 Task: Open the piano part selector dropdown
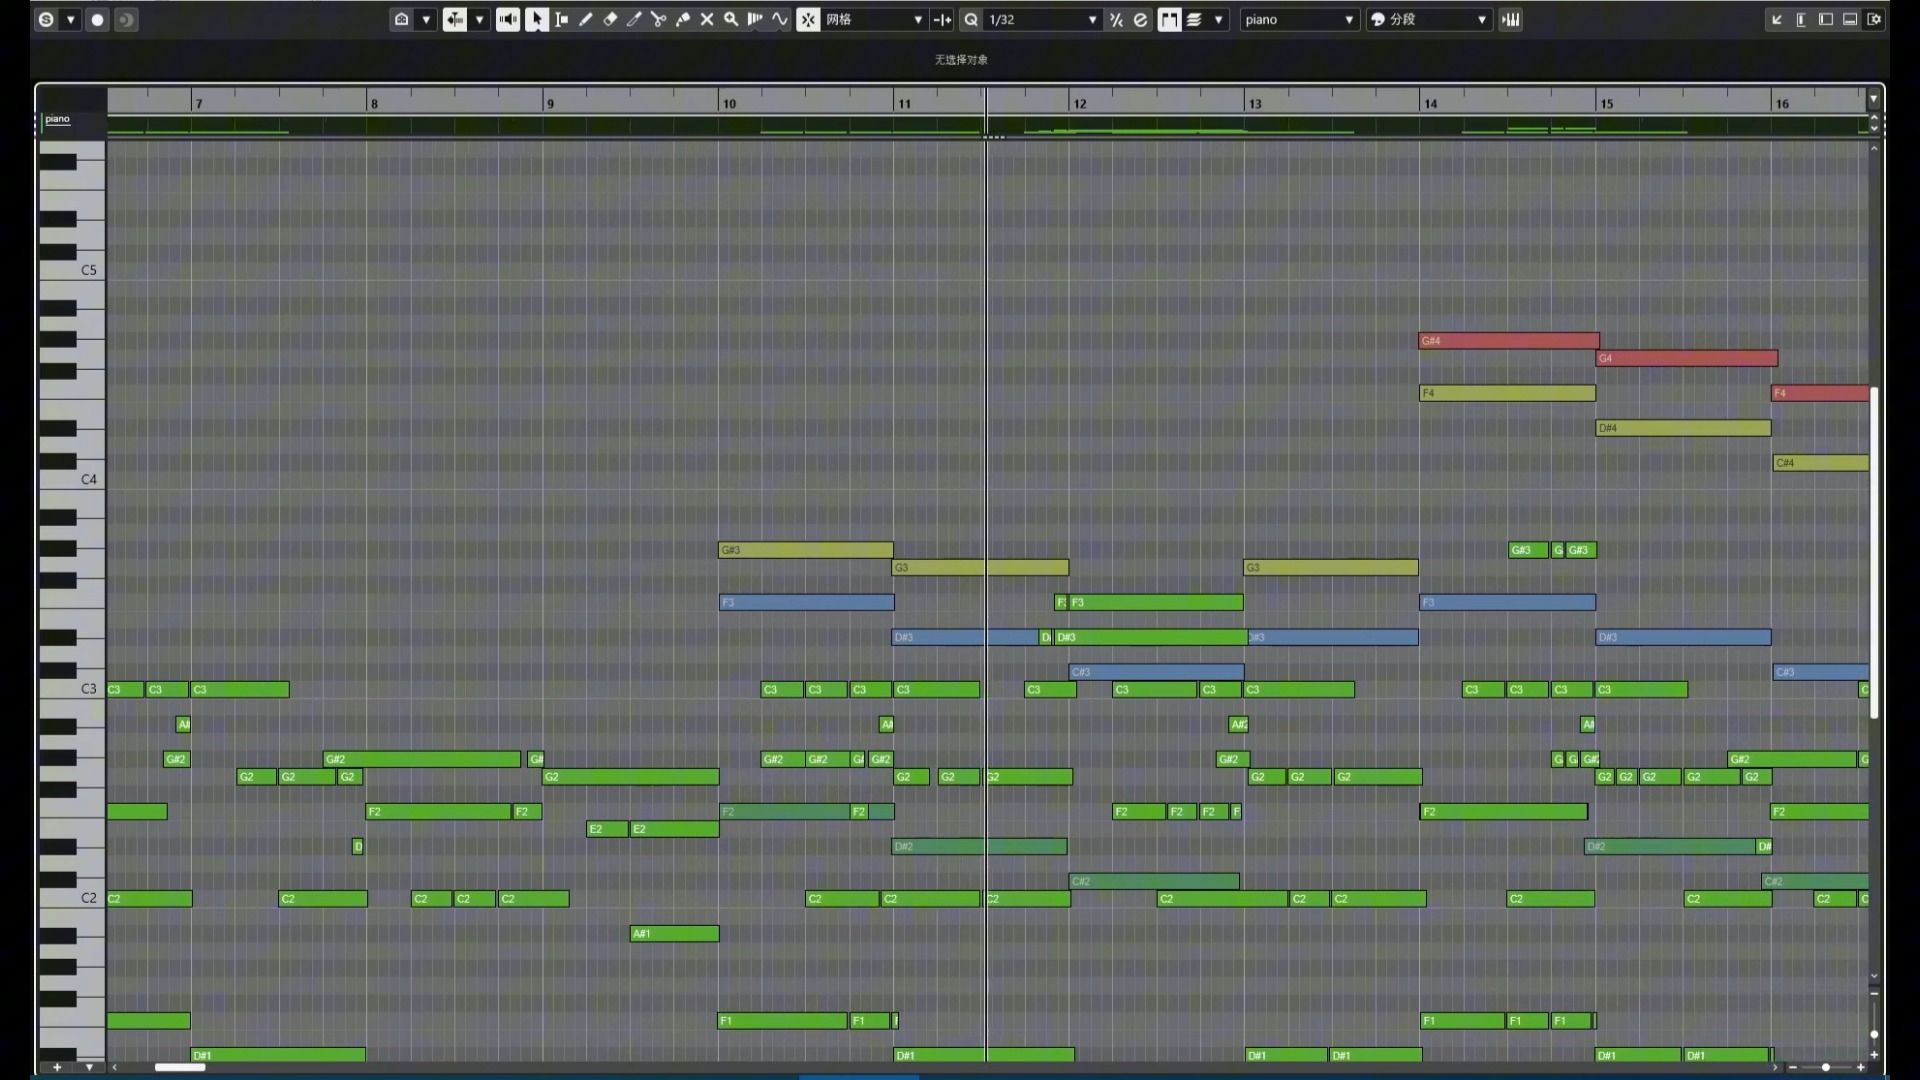click(x=1299, y=19)
